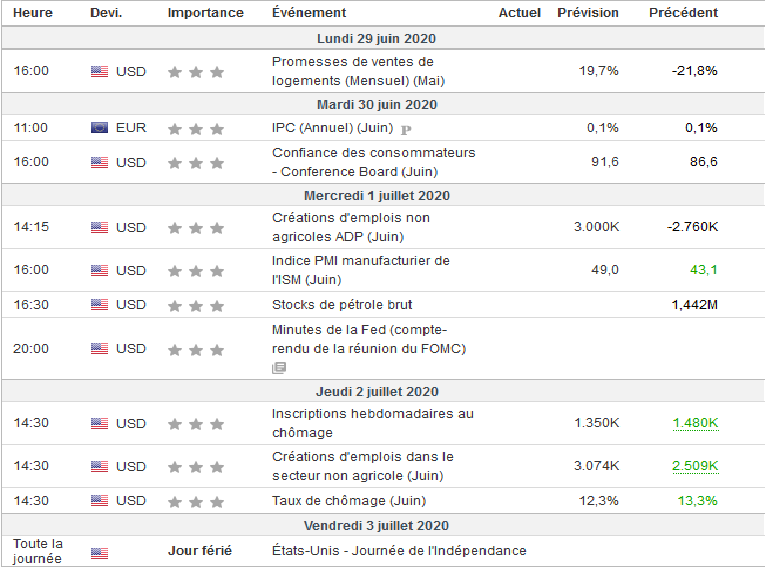This screenshot has height=567, width=765.
Task: Click the US flag on the Jour férié row
Action: 99,552
